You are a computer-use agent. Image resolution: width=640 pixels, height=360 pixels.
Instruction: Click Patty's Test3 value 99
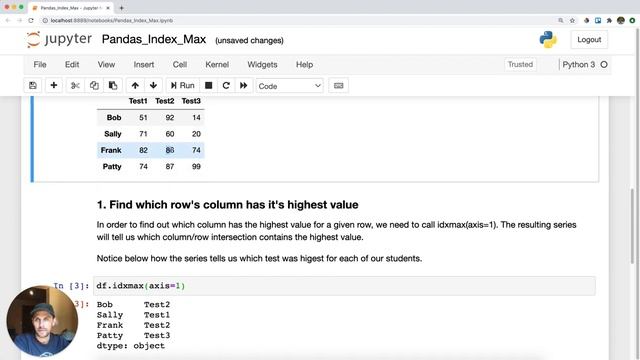click(x=196, y=167)
